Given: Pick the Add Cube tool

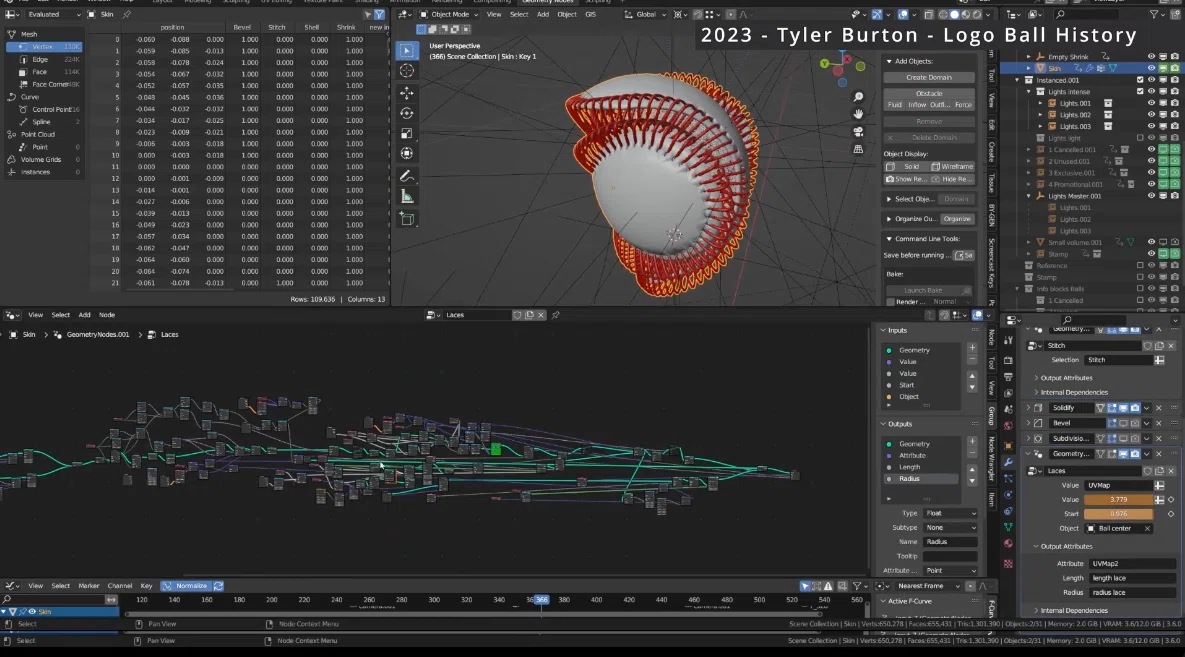Looking at the screenshot, I should (407, 219).
